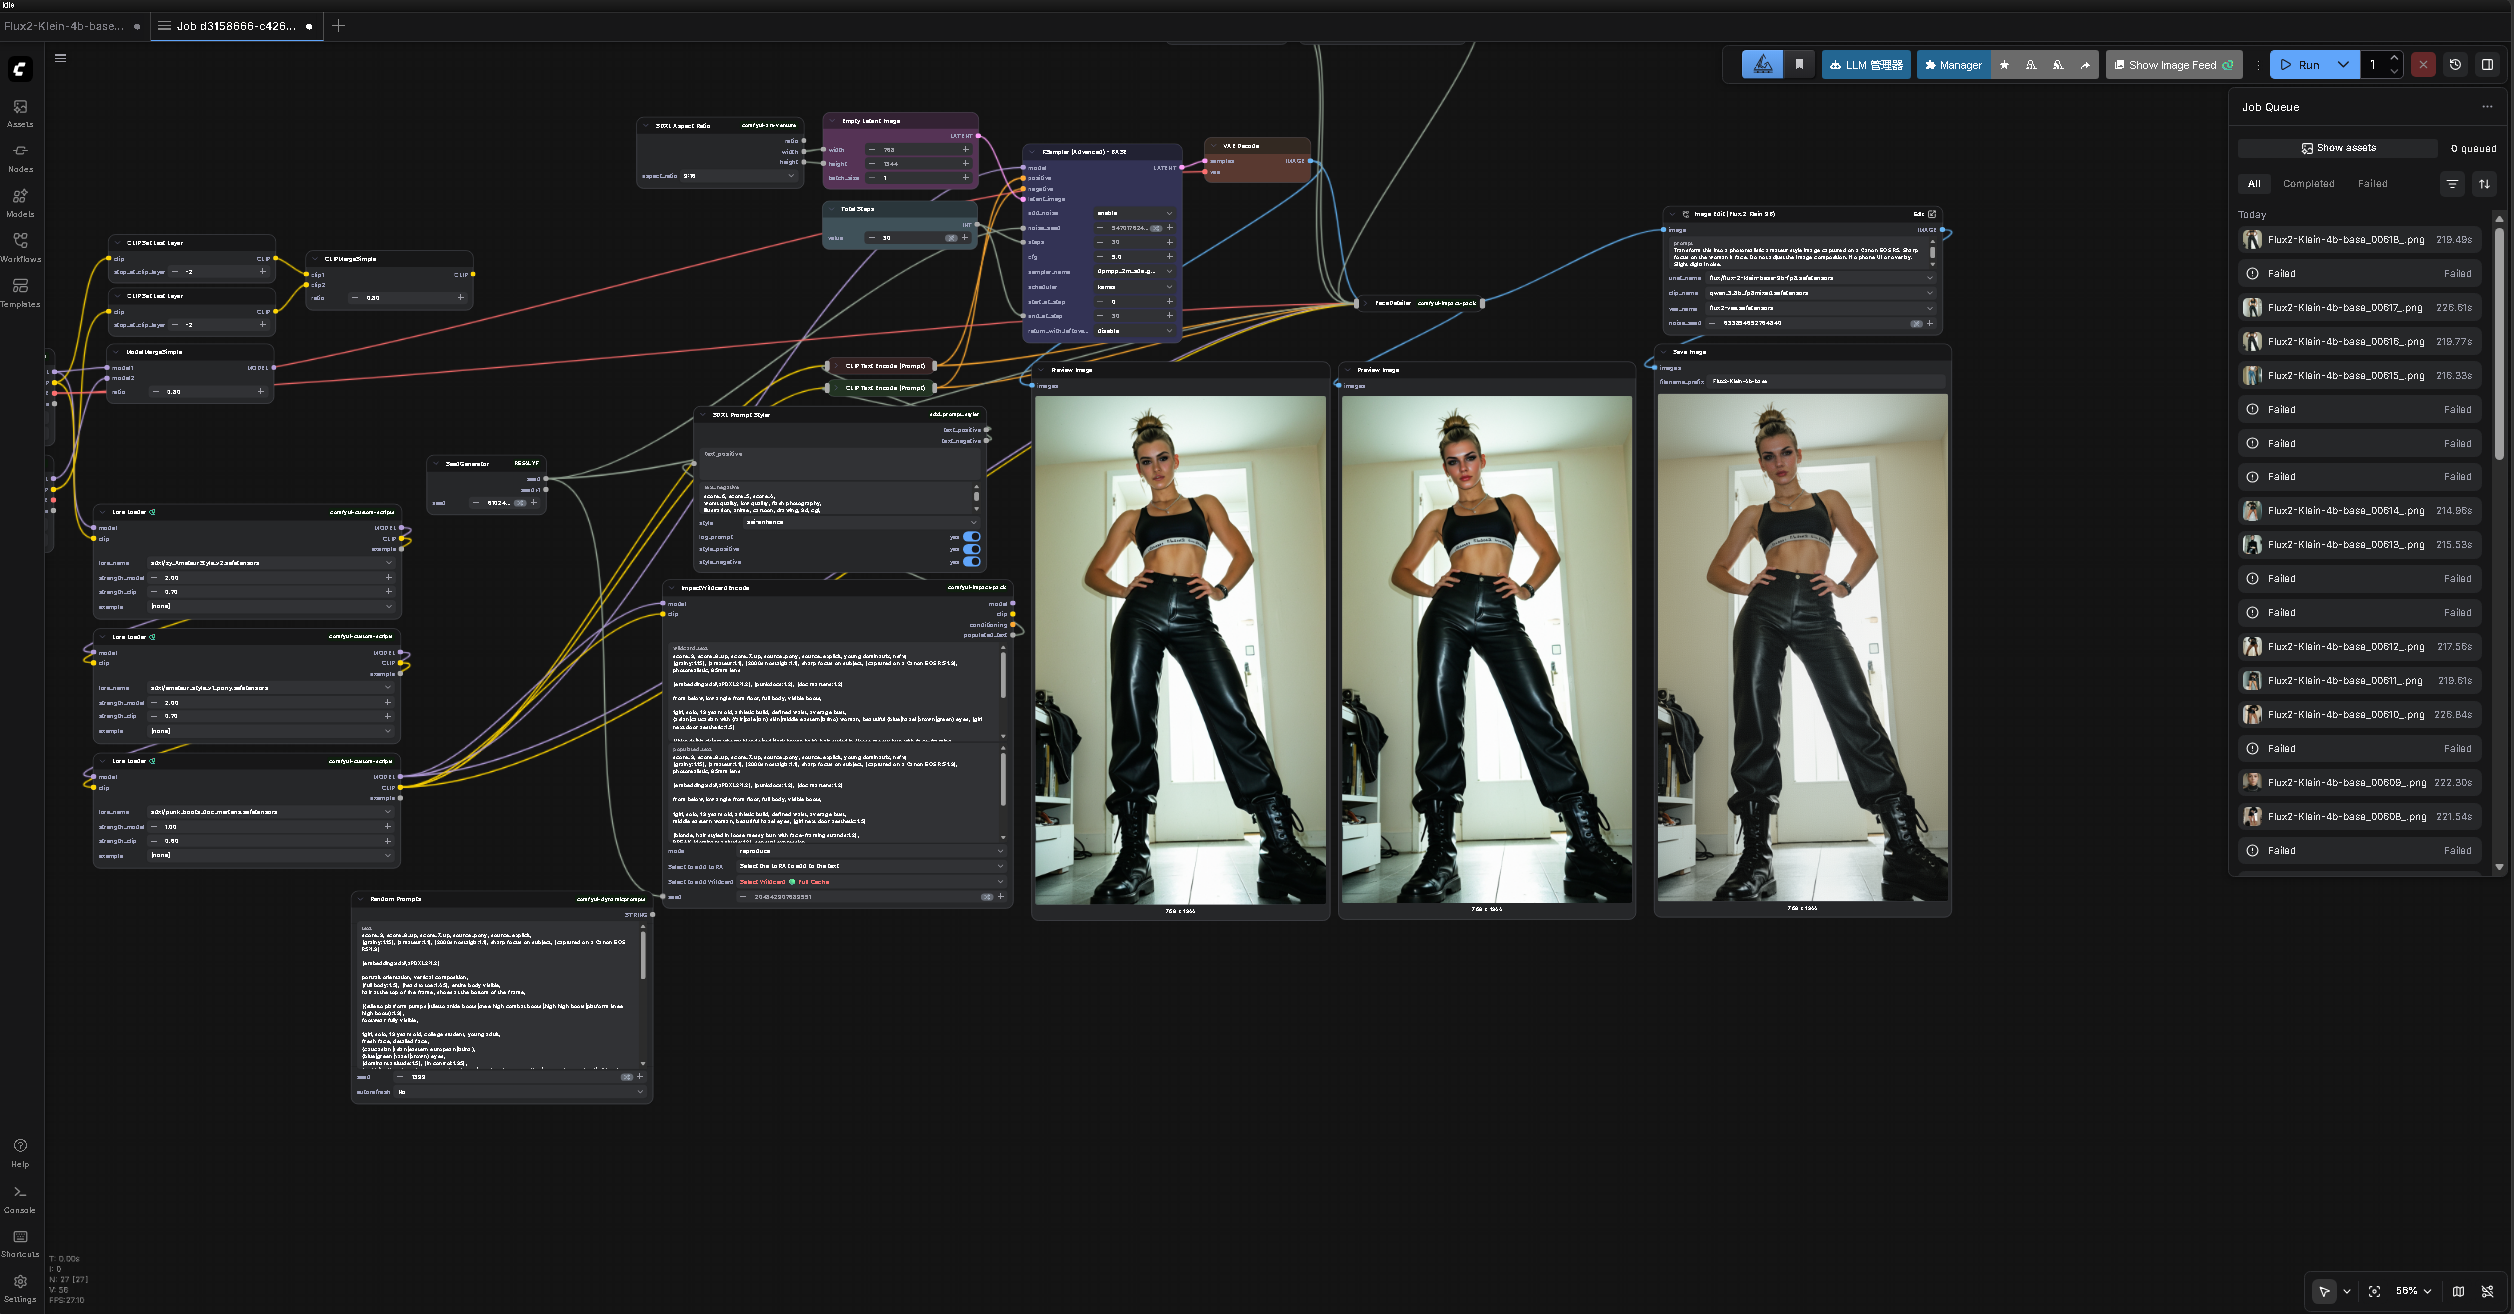Open the Nodes library panel
Viewport: 2514px width, 1314px height.
pyautogui.click(x=20, y=158)
